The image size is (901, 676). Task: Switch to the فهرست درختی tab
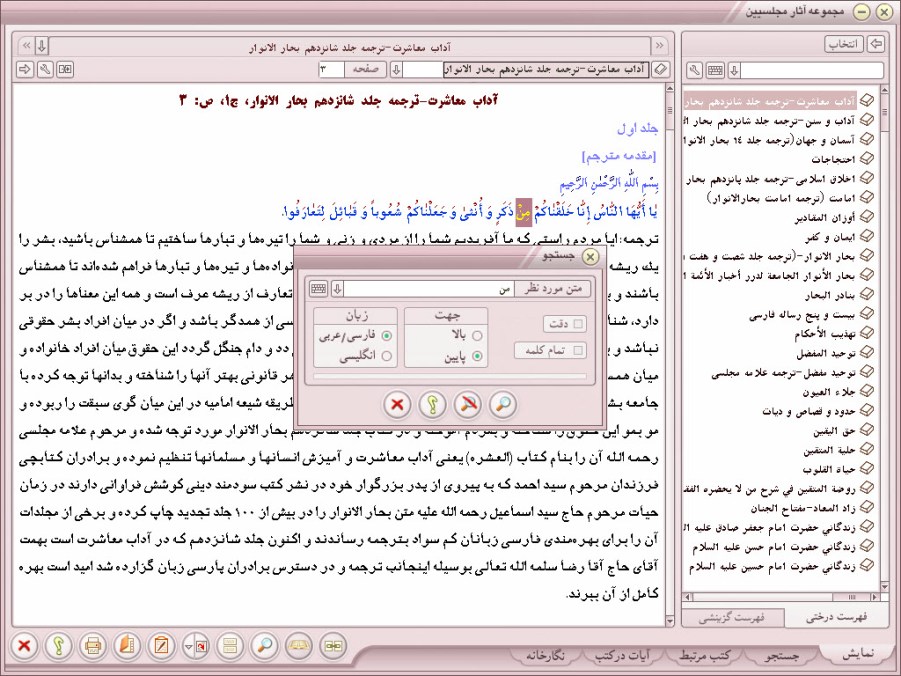[x=836, y=617]
